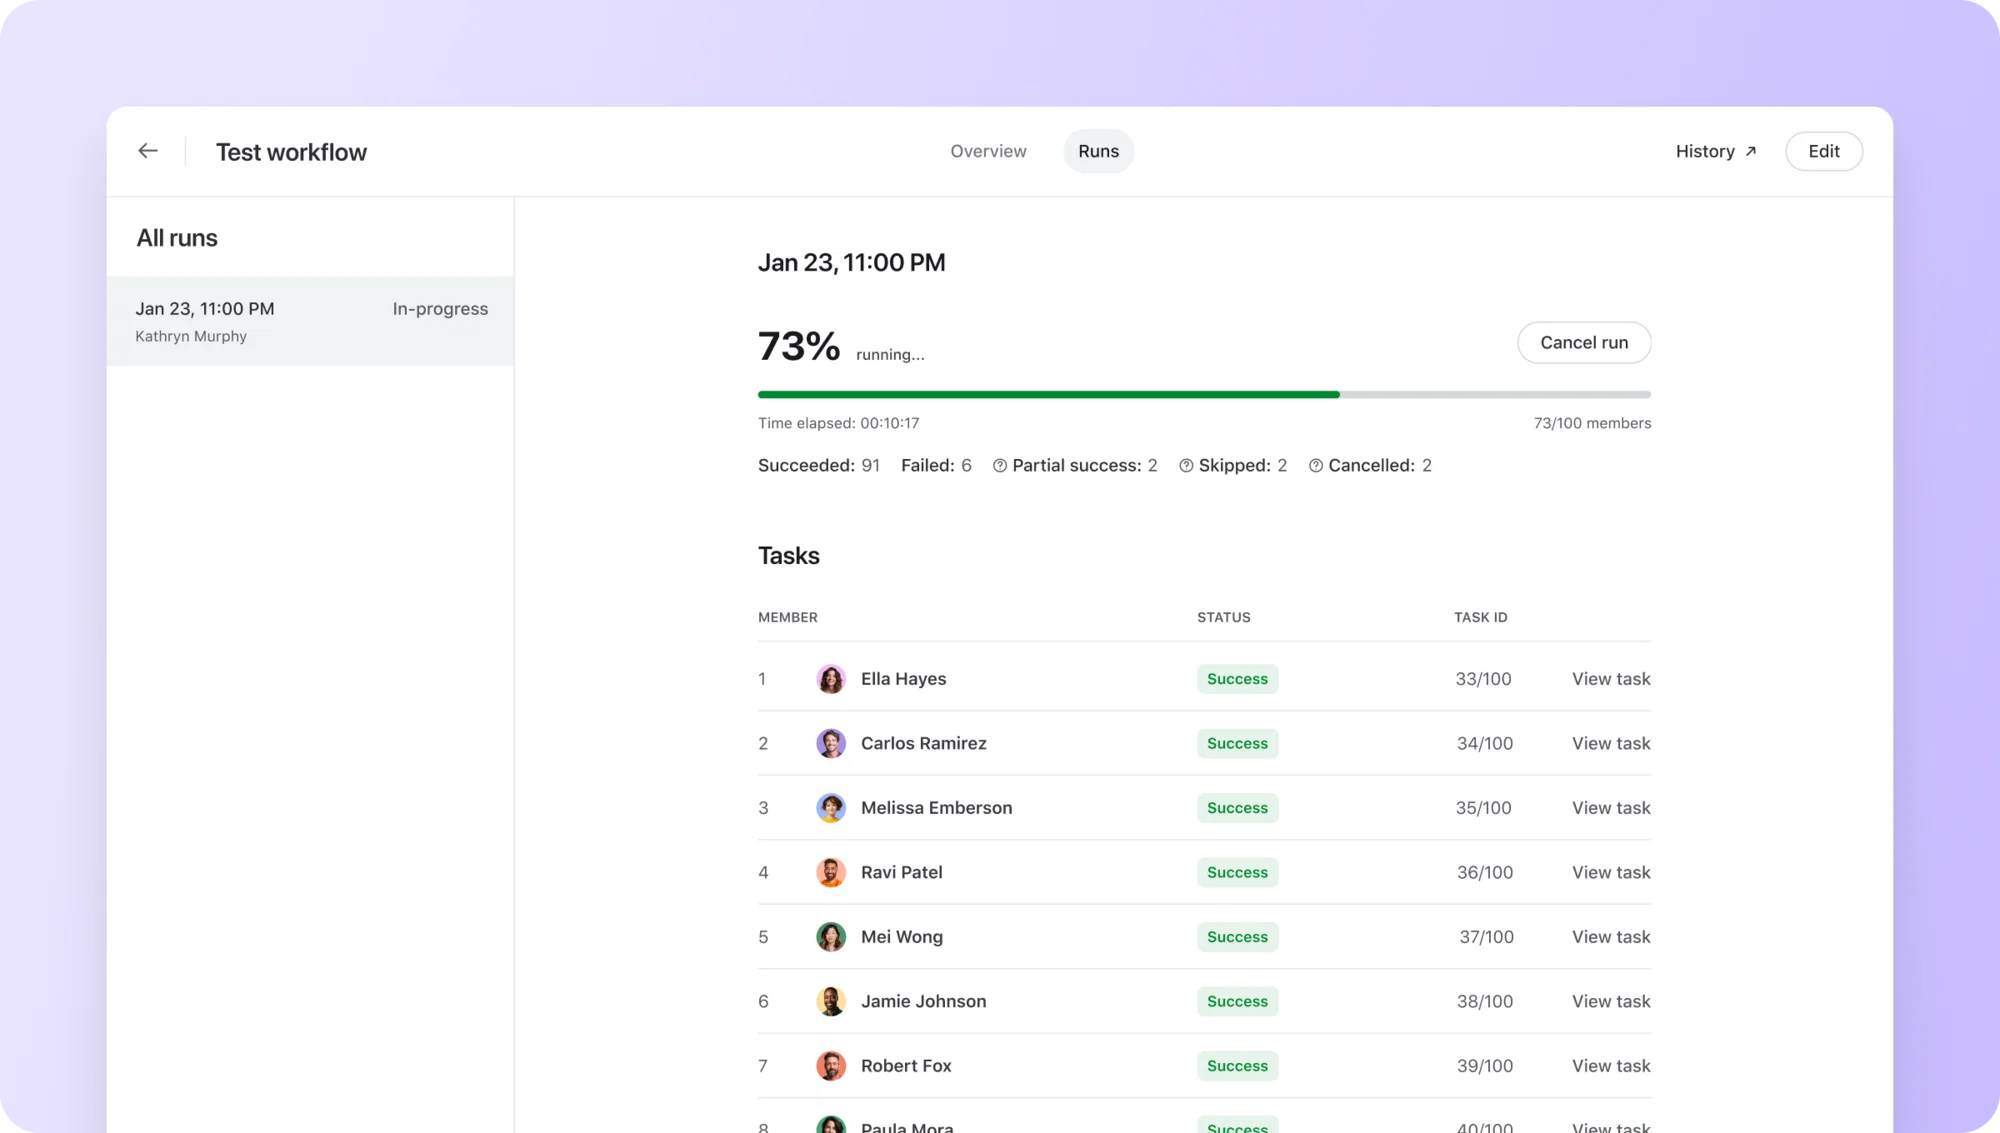The height and width of the screenshot is (1133, 2000).
Task: Click Ravi Patel's avatar
Action: [831, 872]
